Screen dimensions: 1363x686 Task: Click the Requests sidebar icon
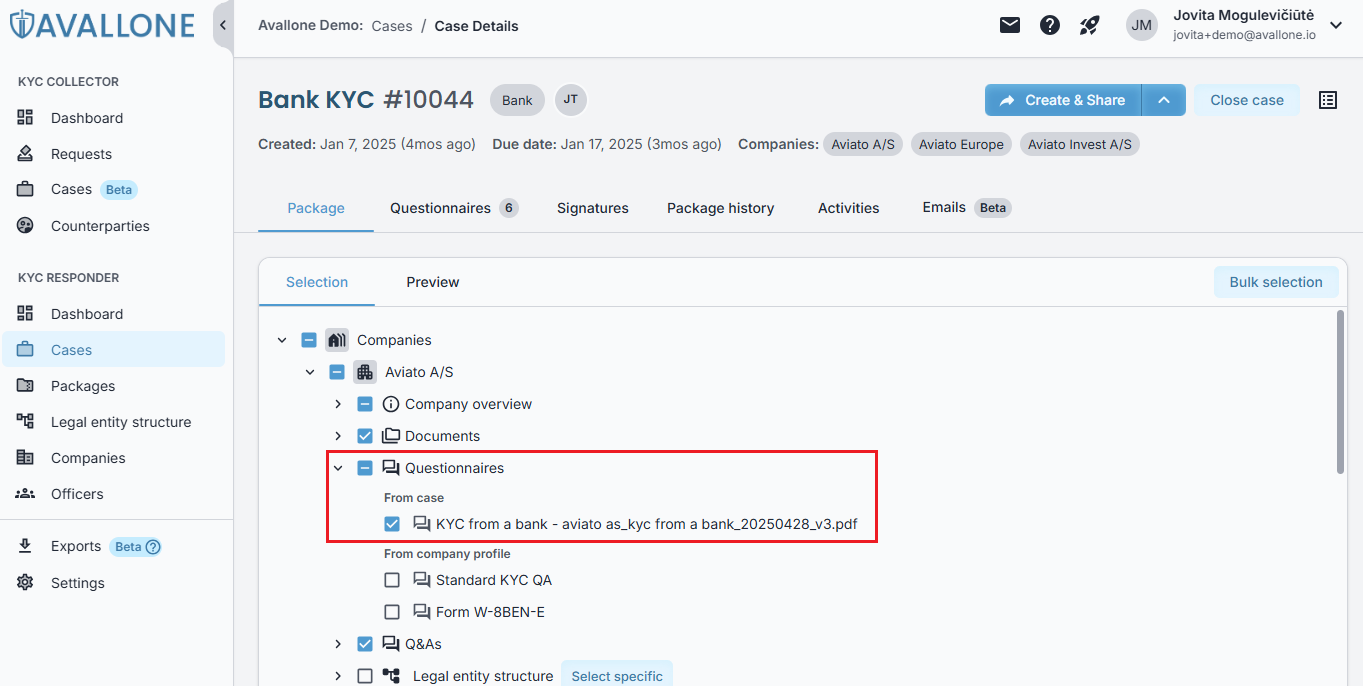26,153
